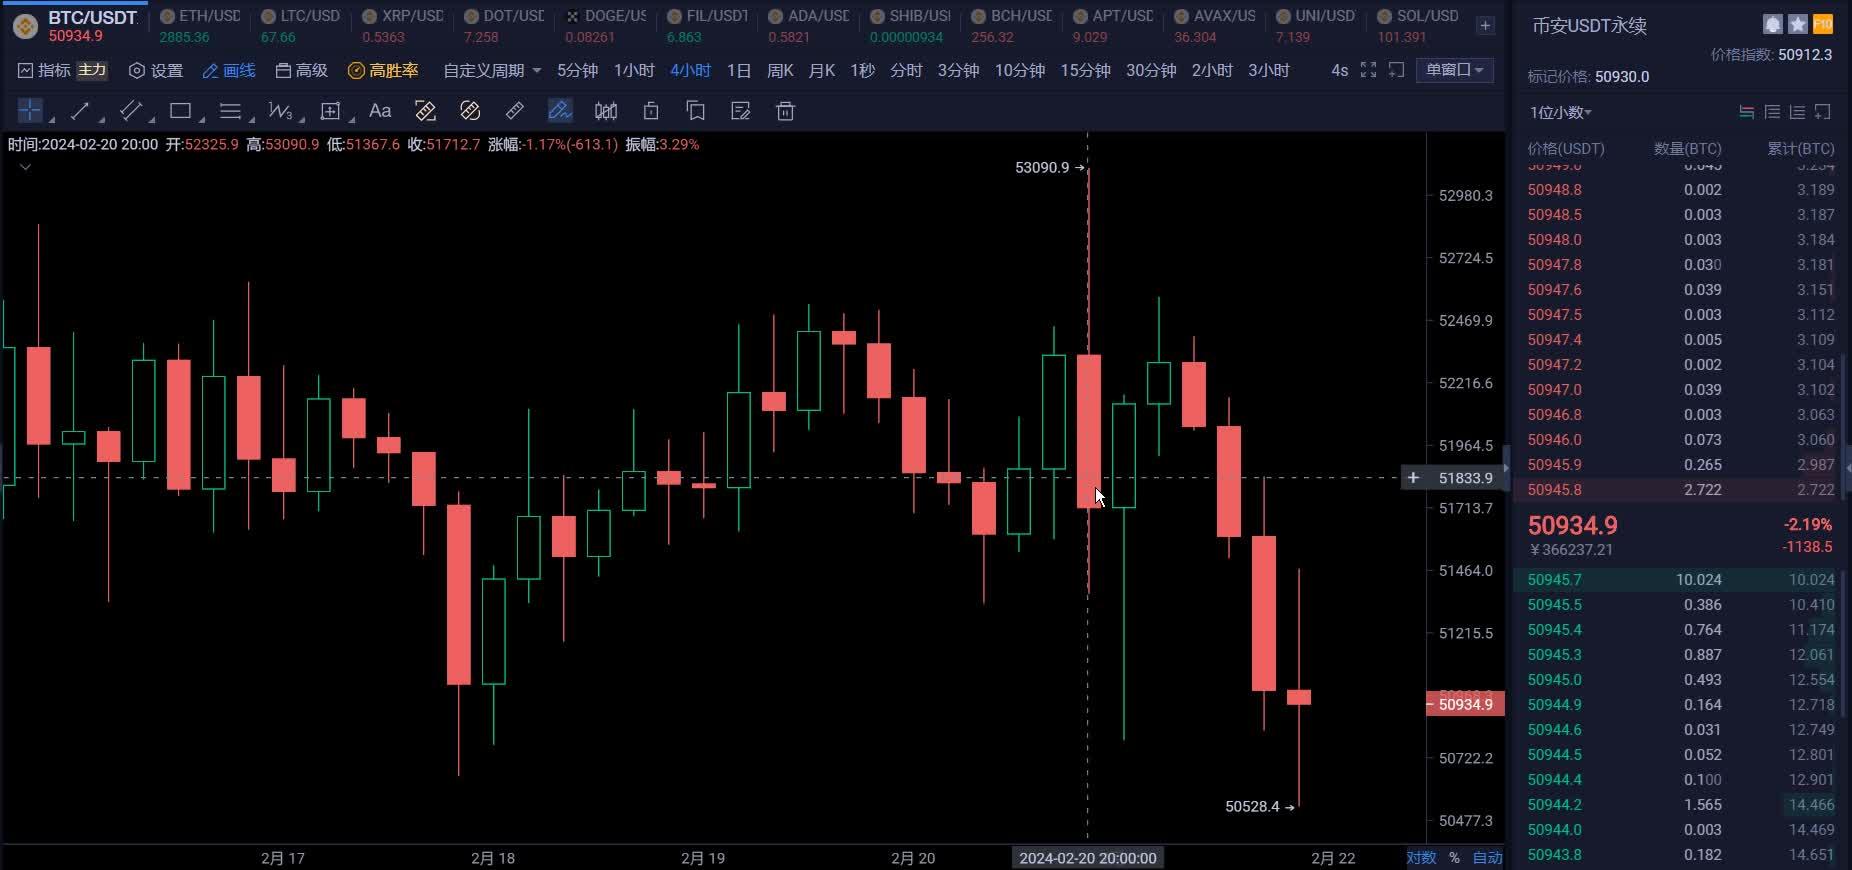Click the plus button beside 51833.9 price
1852x870 pixels.
coord(1413,478)
